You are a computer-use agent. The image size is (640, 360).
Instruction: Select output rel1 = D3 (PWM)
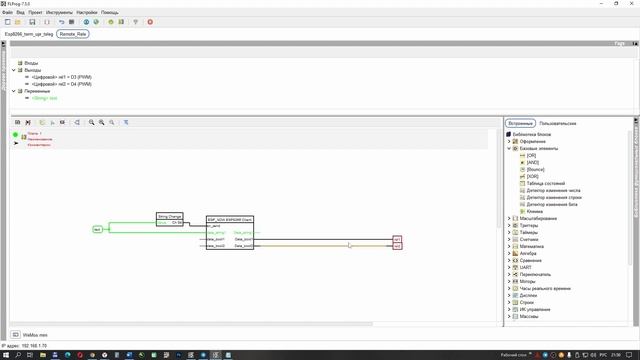coord(62,77)
